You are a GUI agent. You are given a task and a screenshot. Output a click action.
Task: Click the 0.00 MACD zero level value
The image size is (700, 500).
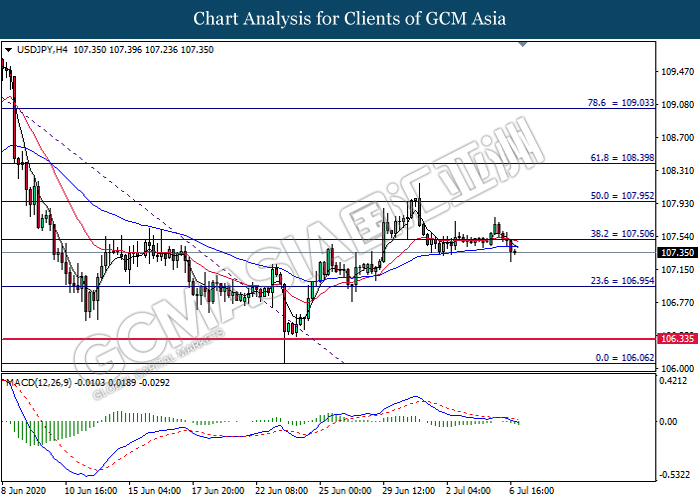pos(668,421)
